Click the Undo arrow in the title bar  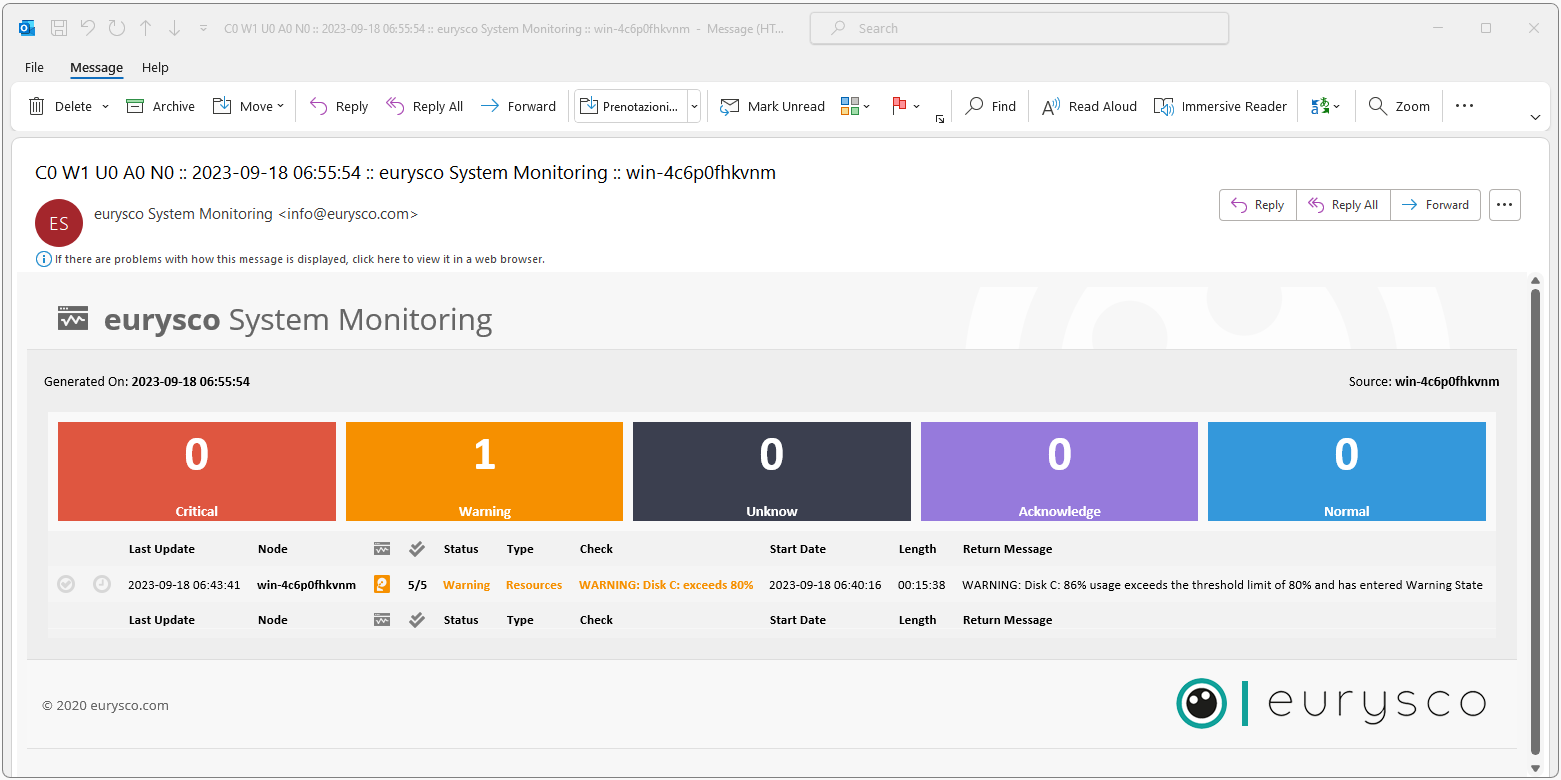[x=88, y=28]
